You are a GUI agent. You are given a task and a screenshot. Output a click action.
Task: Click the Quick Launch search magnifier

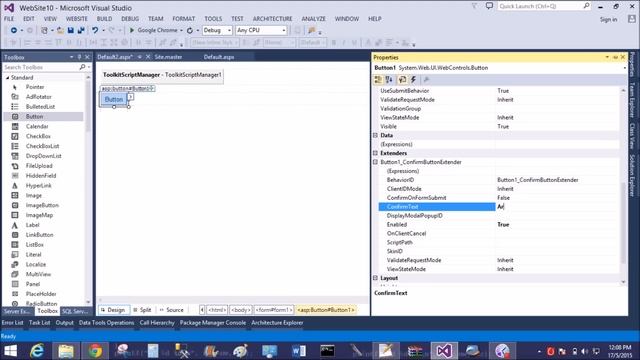pyautogui.click(x=586, y=6)
